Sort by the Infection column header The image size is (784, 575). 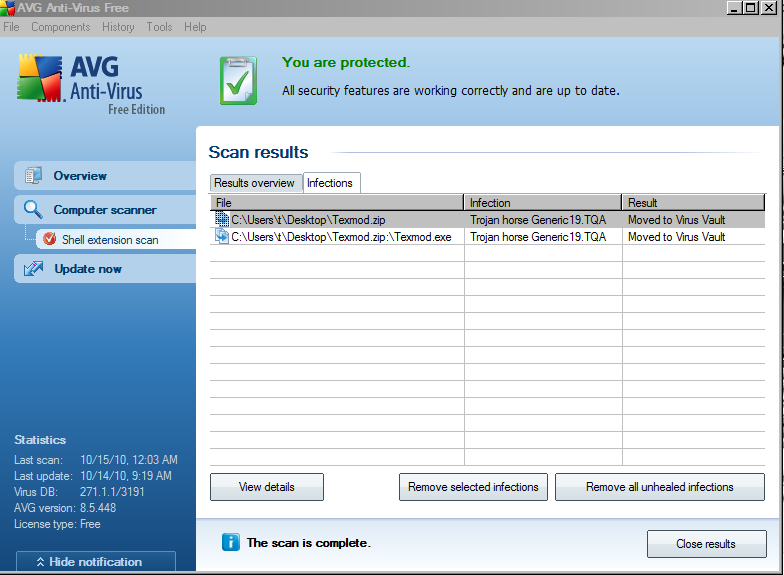click(542, 202)
